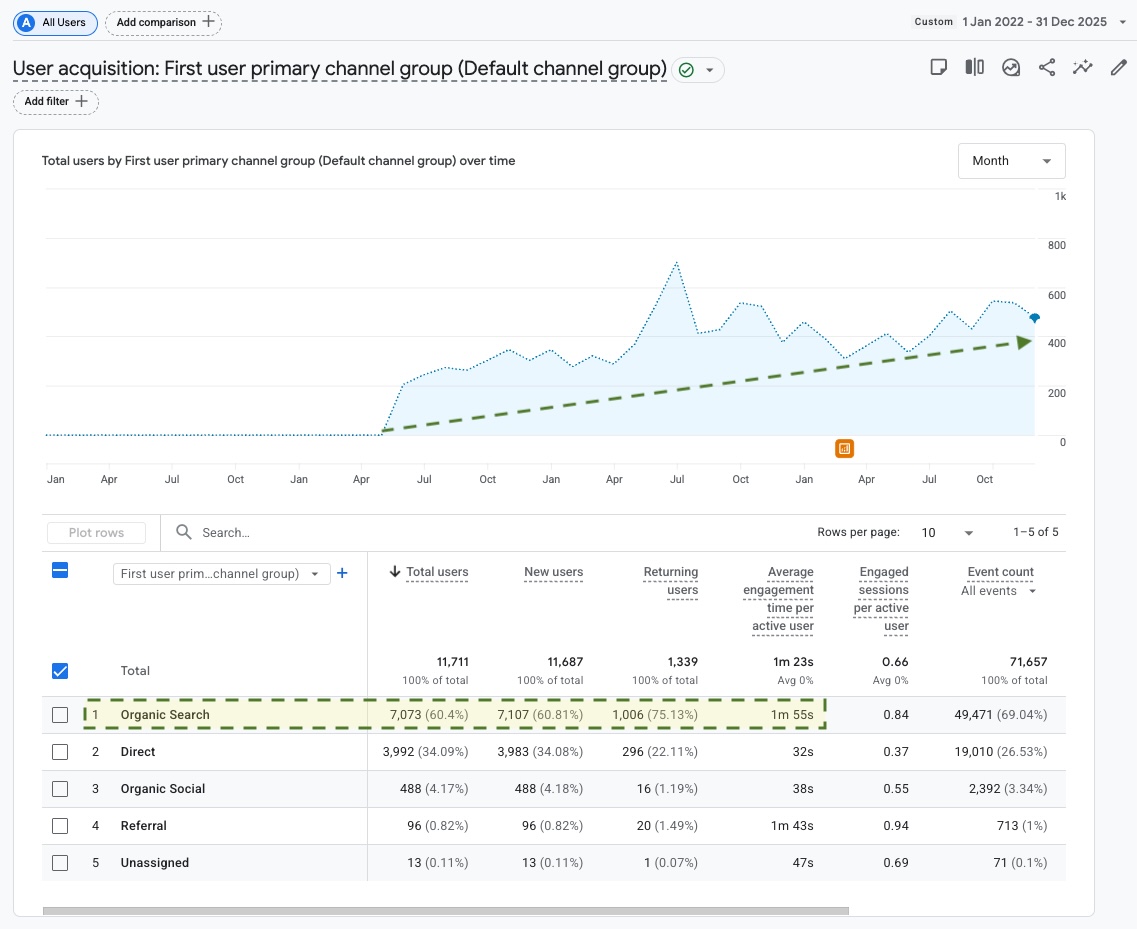Click the blue end data point marker
The image size is (1137, 929).
(x=1035, y=318)
